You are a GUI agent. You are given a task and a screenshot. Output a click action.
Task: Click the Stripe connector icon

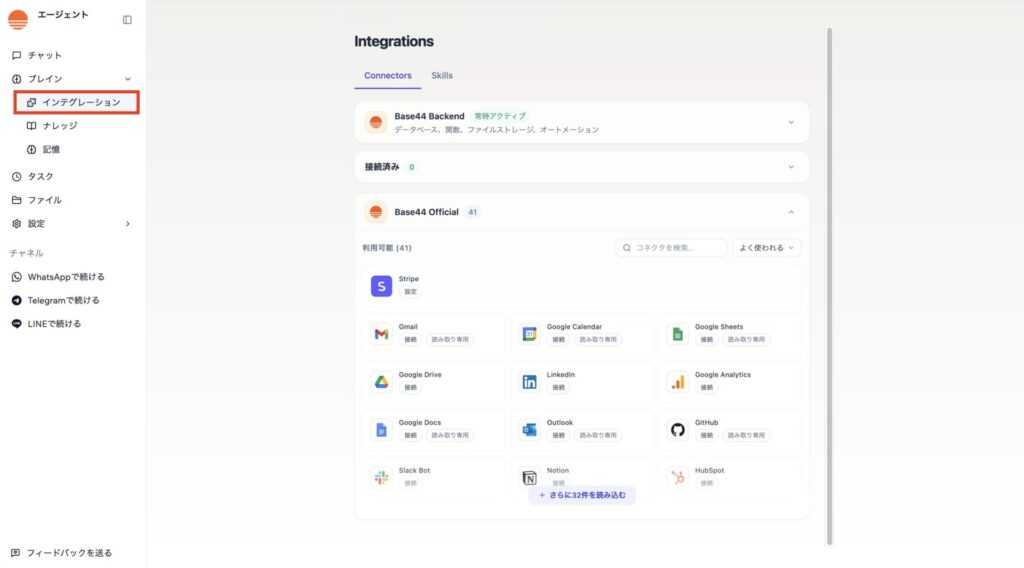tap(381, 286)
